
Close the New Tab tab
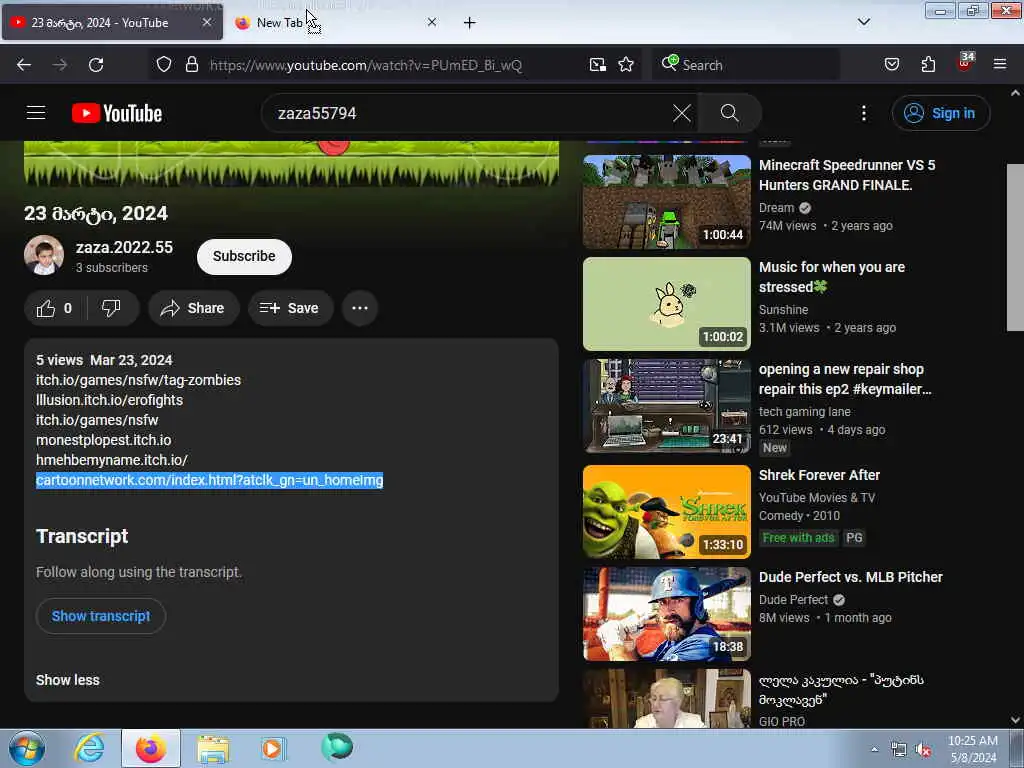432,22
